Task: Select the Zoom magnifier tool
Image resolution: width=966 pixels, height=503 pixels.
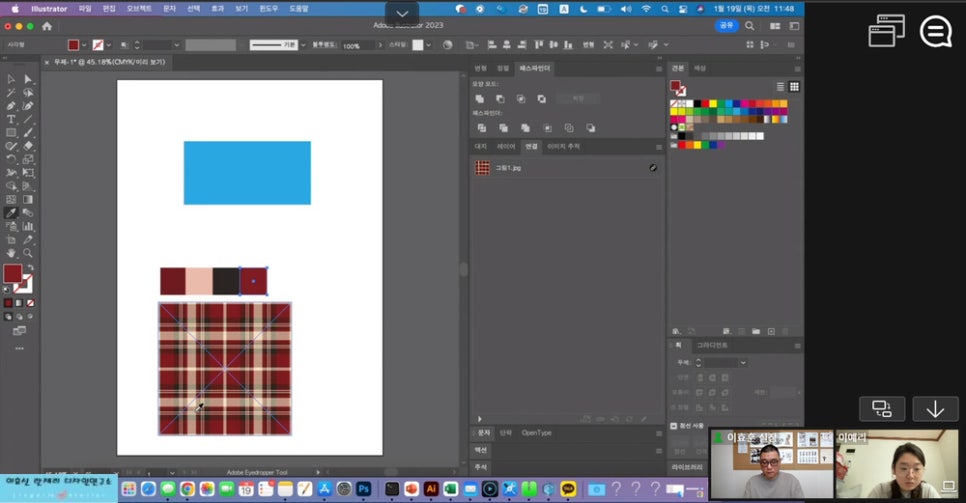Action: pyautogui.click(x=28, y=253)
